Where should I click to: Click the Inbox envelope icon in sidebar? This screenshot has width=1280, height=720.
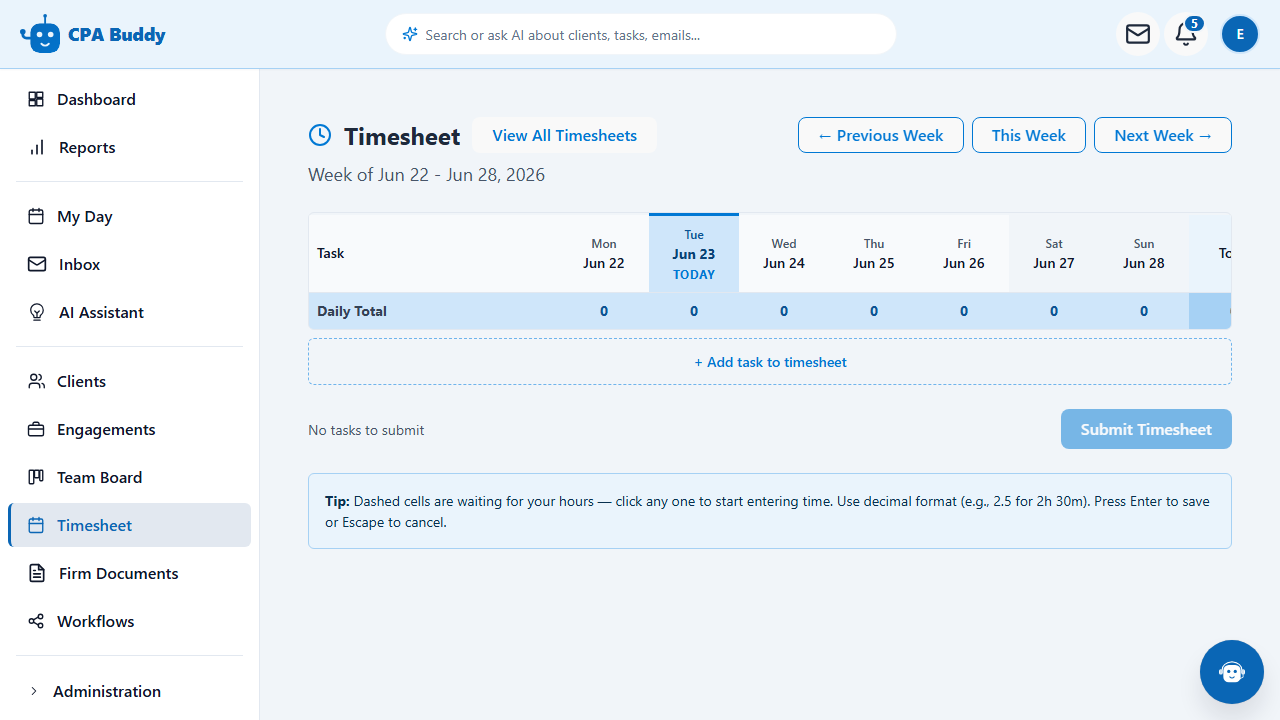click(x=37, y=264)
